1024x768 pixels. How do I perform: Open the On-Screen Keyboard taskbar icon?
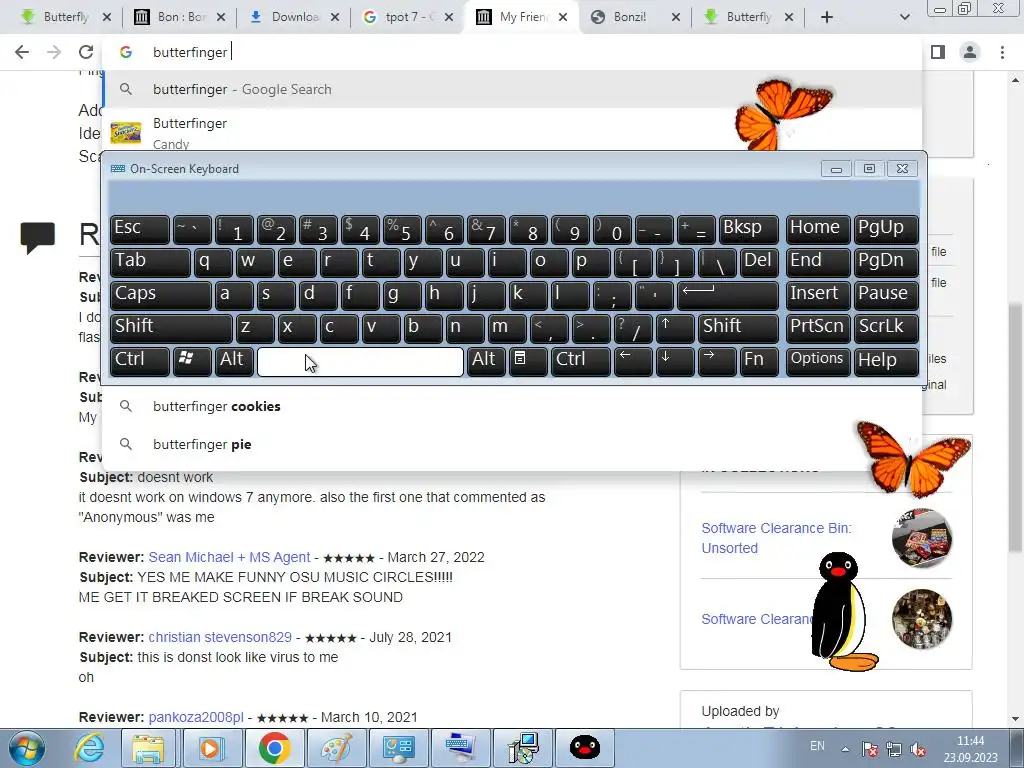[x=460, y=748]
